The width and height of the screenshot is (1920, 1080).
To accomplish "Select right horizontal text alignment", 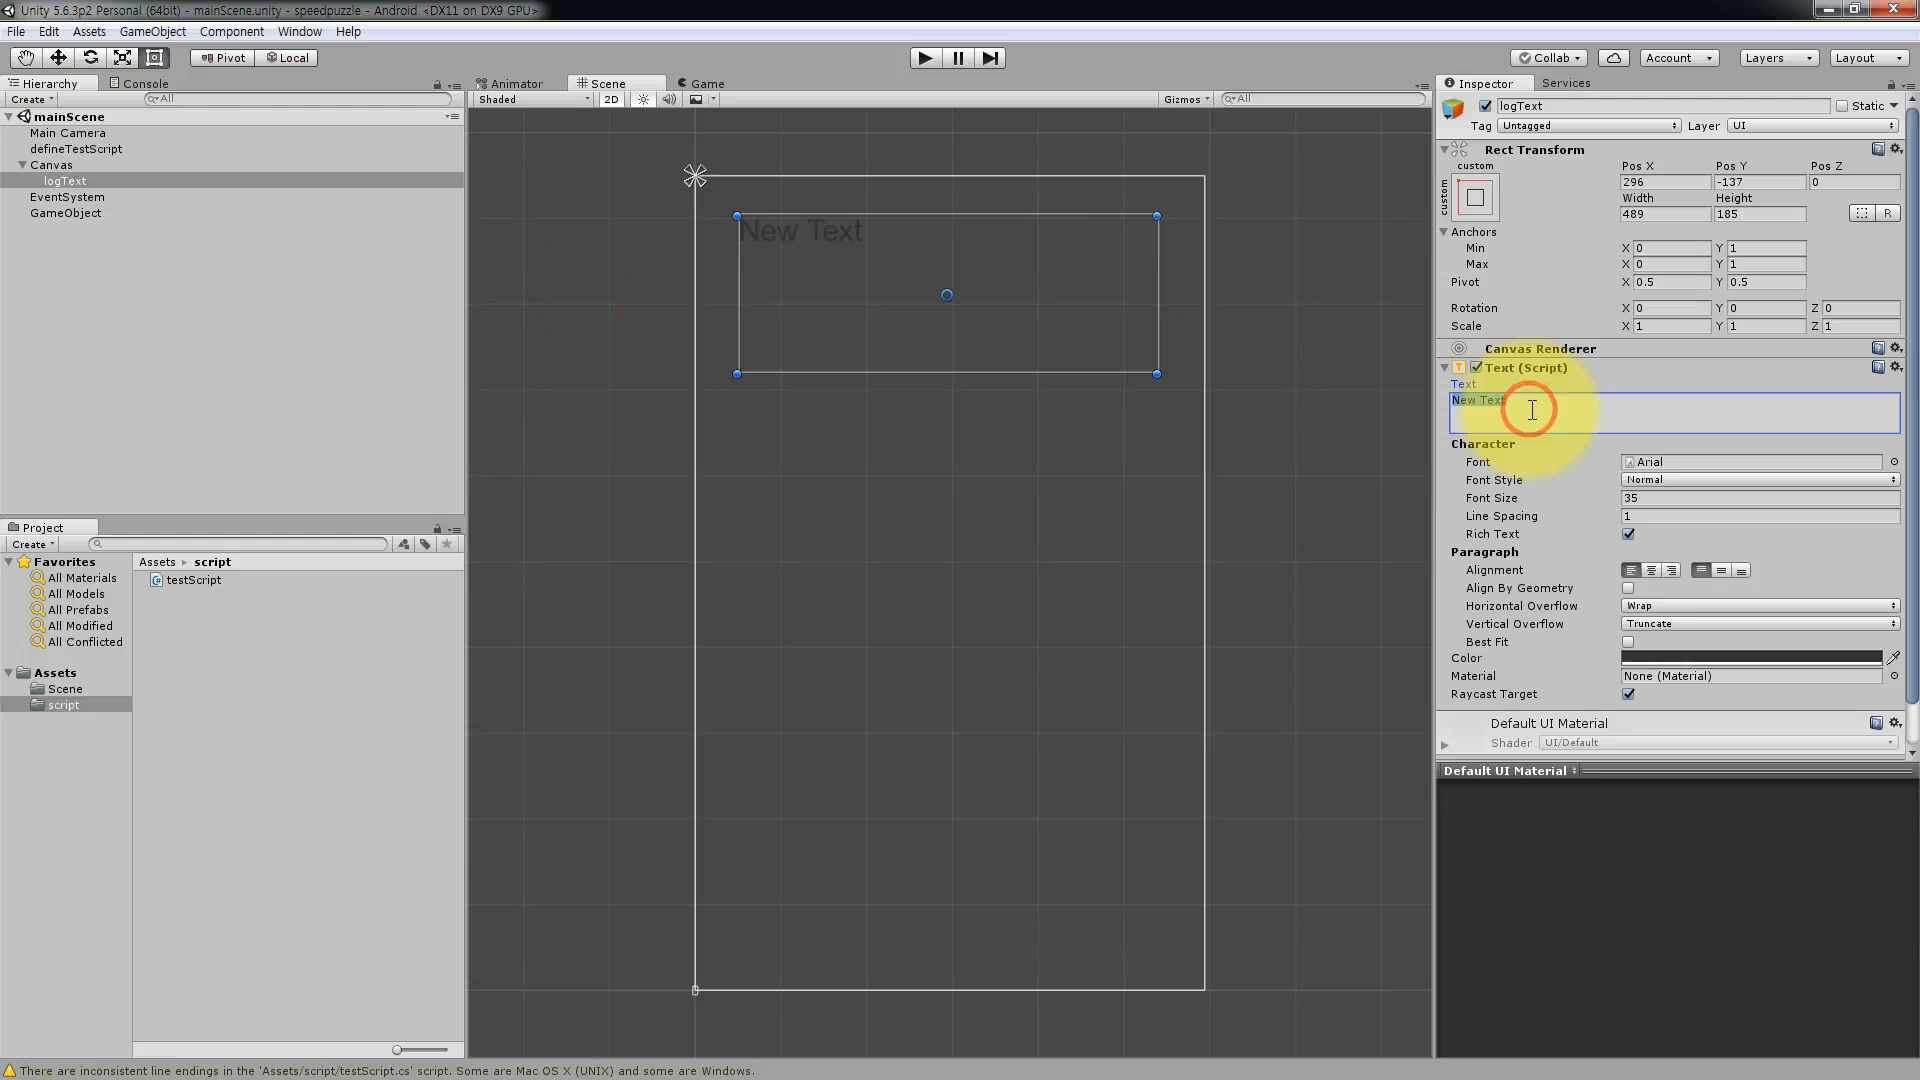I will 1671,571.
